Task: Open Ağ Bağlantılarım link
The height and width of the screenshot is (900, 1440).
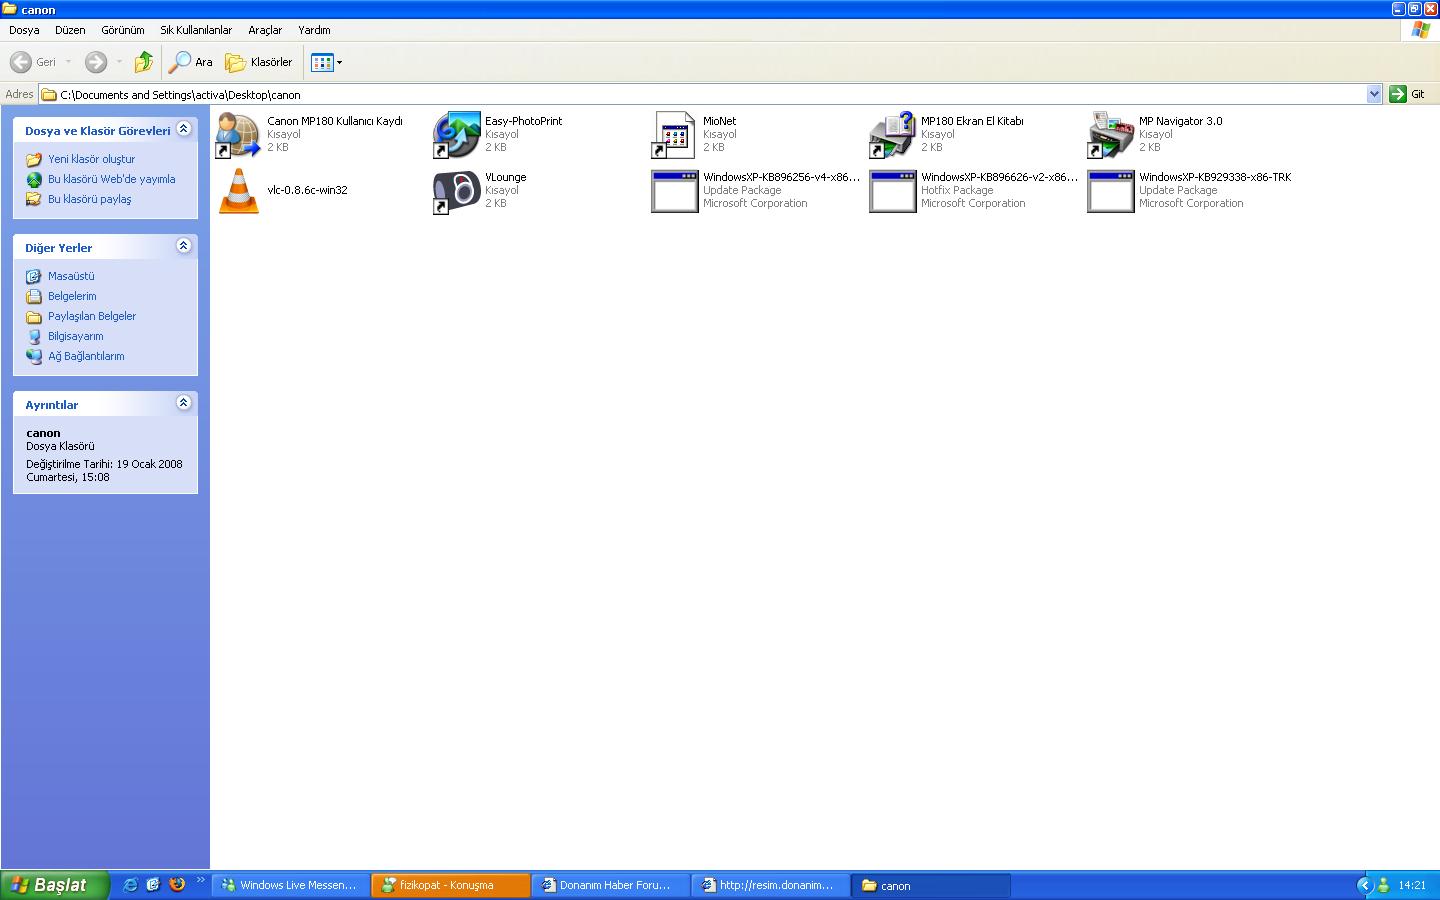Action: (x=86, y=356)
